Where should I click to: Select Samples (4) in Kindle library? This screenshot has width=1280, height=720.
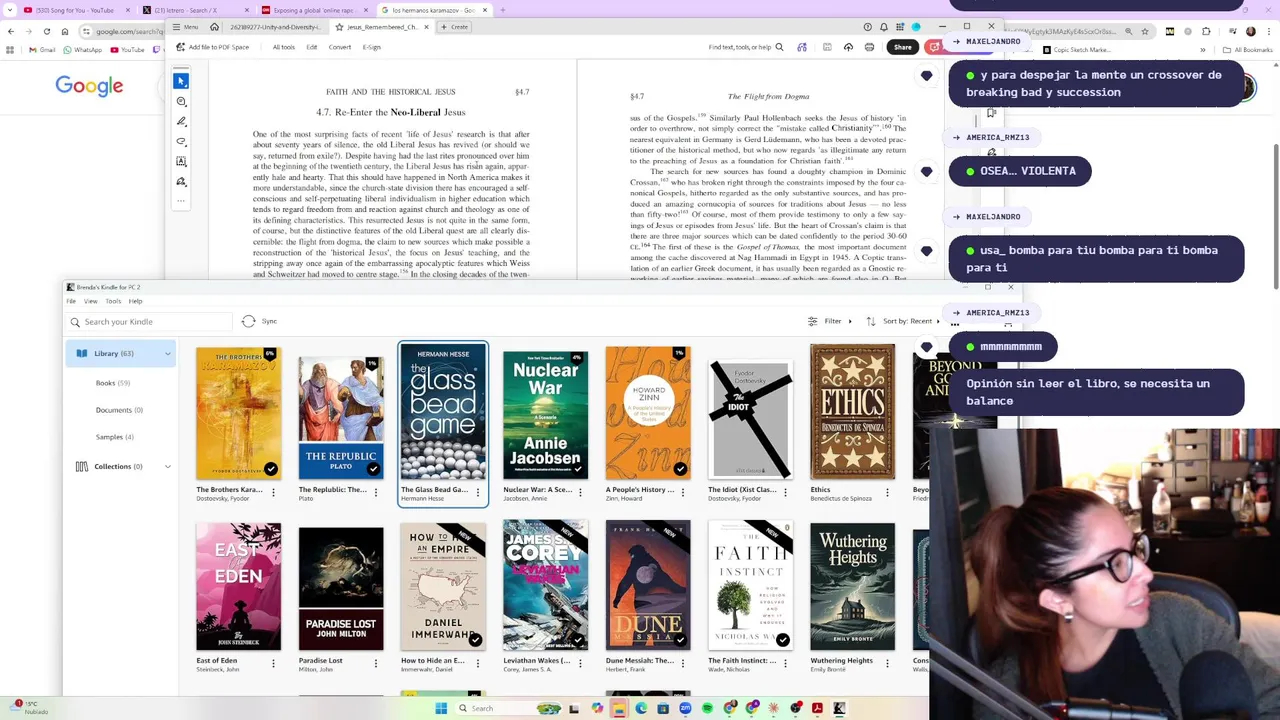(x=114, y=437)
